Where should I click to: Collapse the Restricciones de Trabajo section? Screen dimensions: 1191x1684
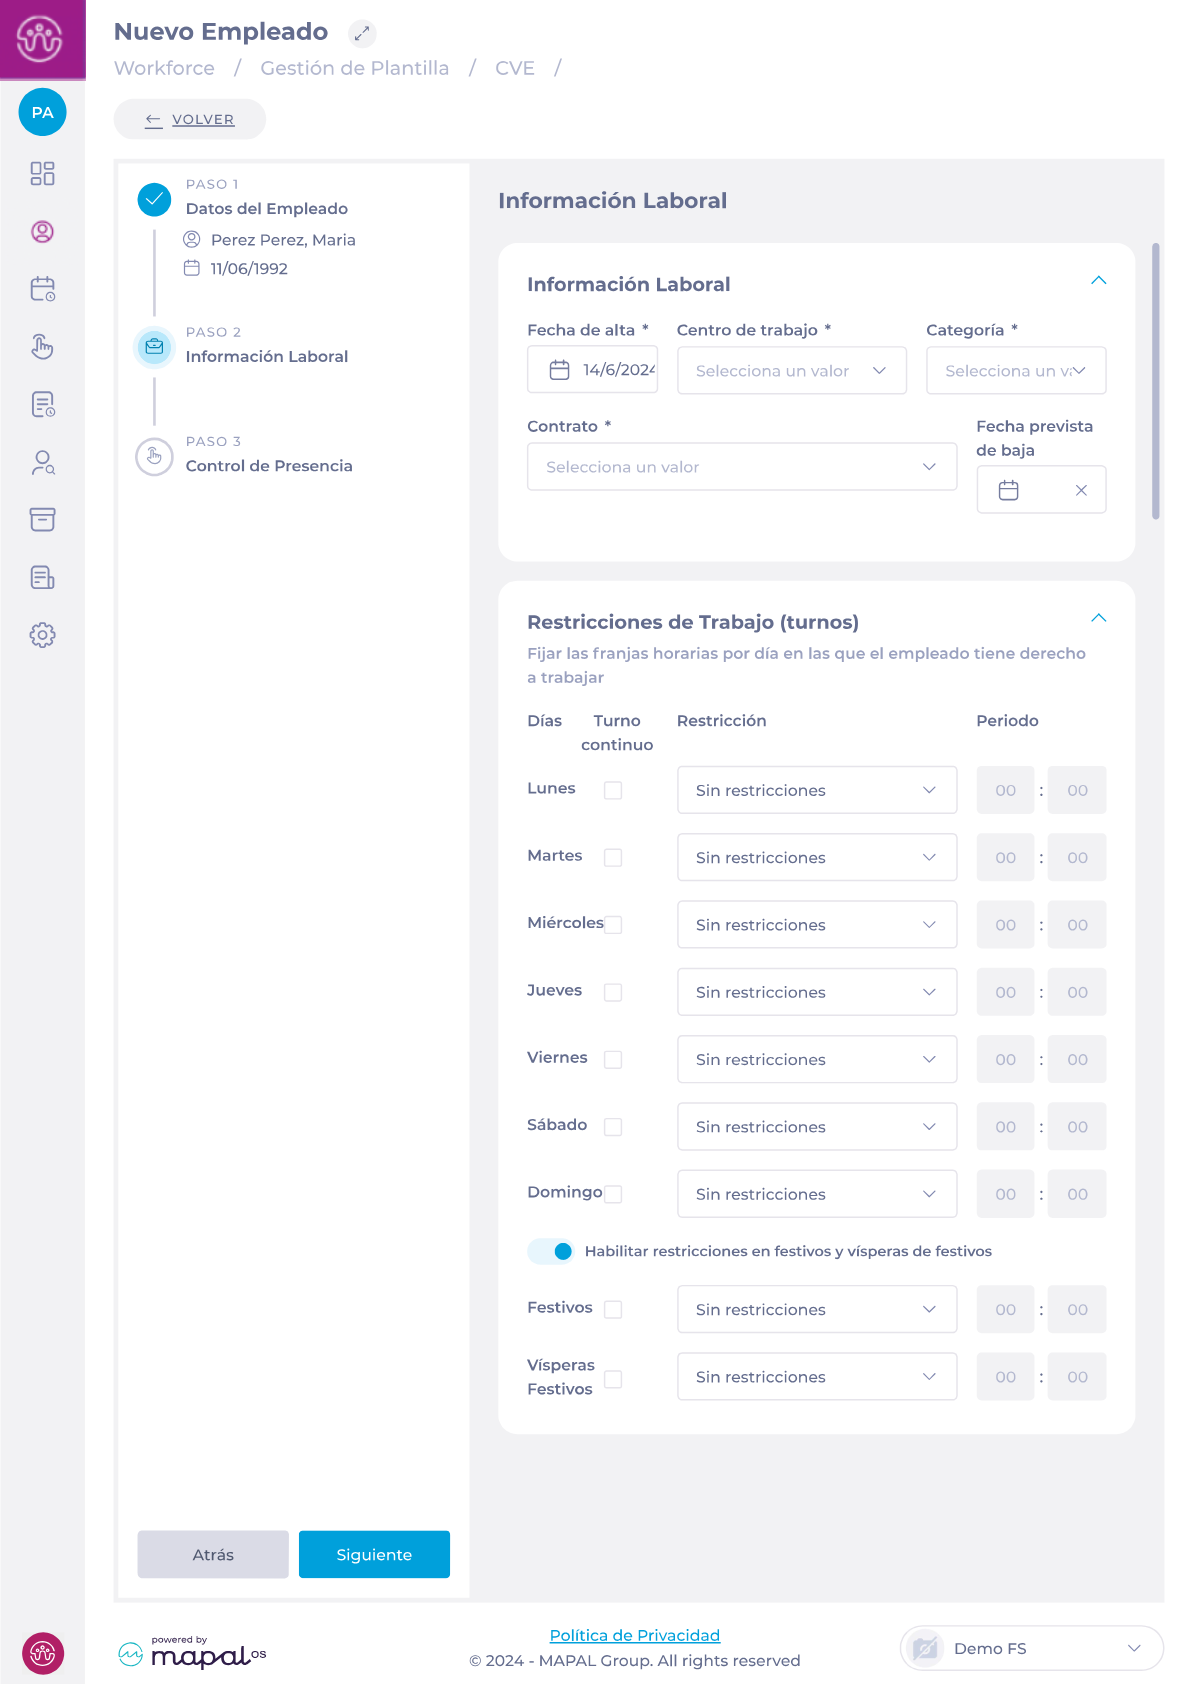click(1098, 618)
